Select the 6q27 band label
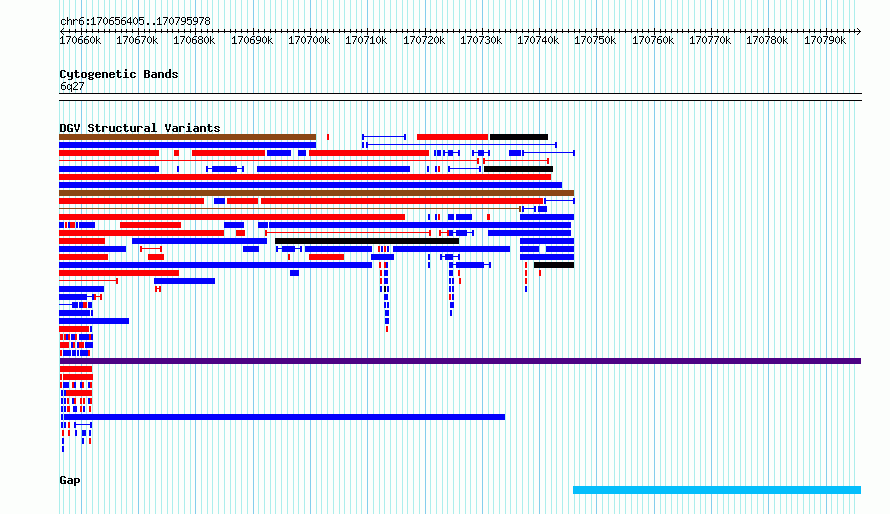 72,86
